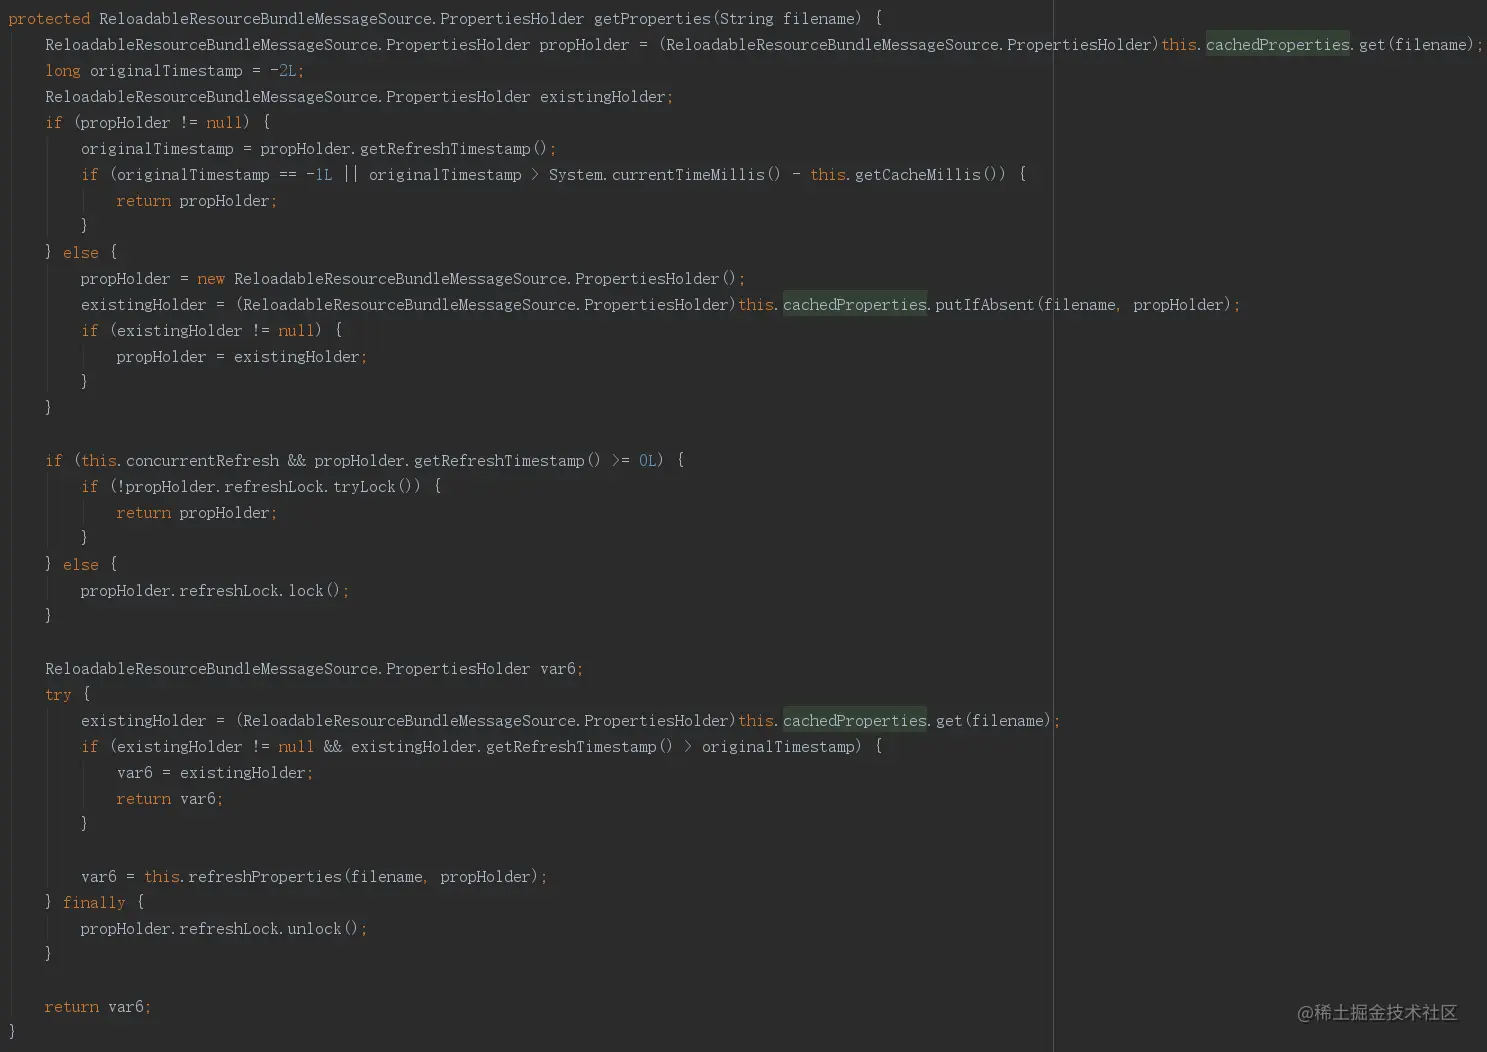Image resolution: width=1487 pixels, height=1052 pixels.
Task: Click the 'String filename' parameter declaration
Action: click(x=789, y=18)
